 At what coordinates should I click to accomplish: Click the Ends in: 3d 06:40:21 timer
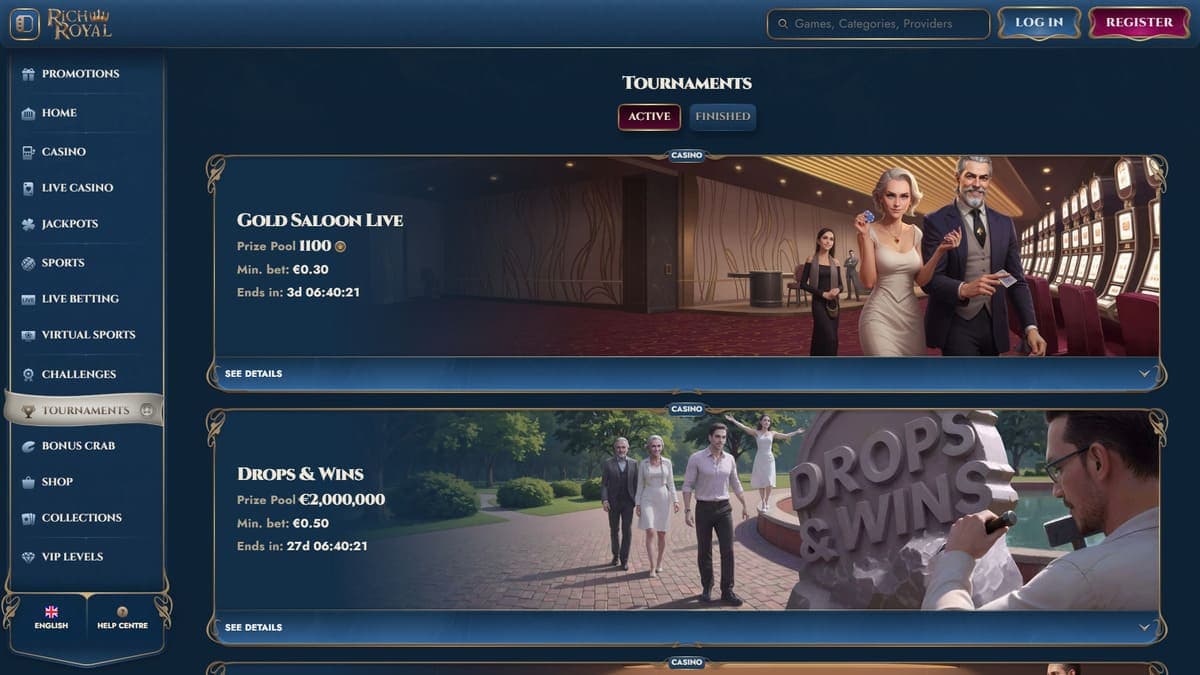(298, 293)
